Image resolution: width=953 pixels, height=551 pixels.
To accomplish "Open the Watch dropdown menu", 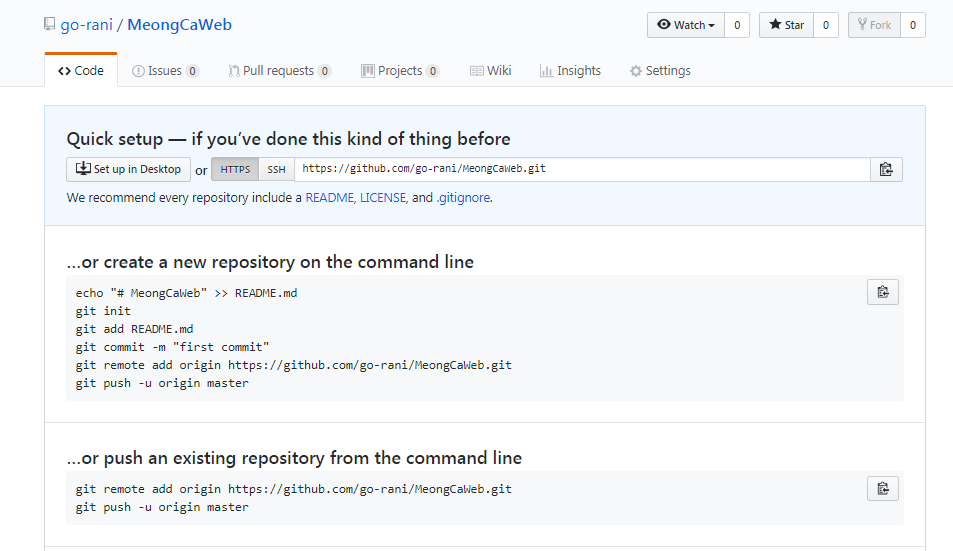I will [686, 25].
